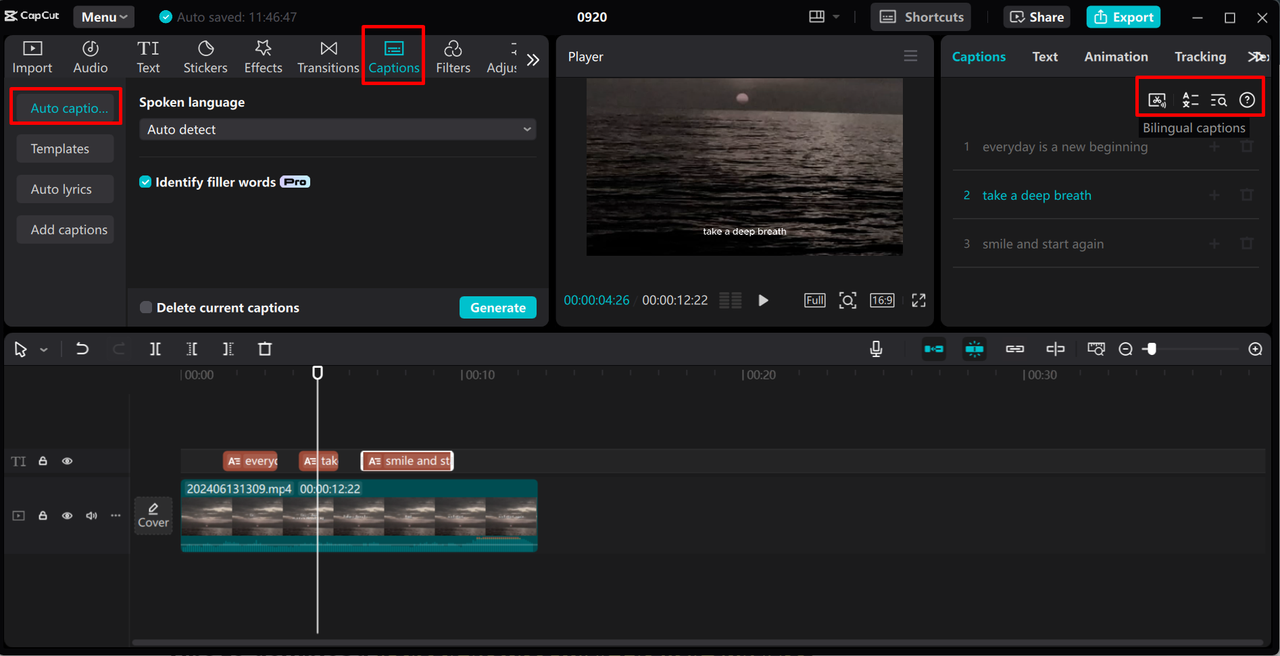Zoom in timeline with plus icon

(1256, 349)
